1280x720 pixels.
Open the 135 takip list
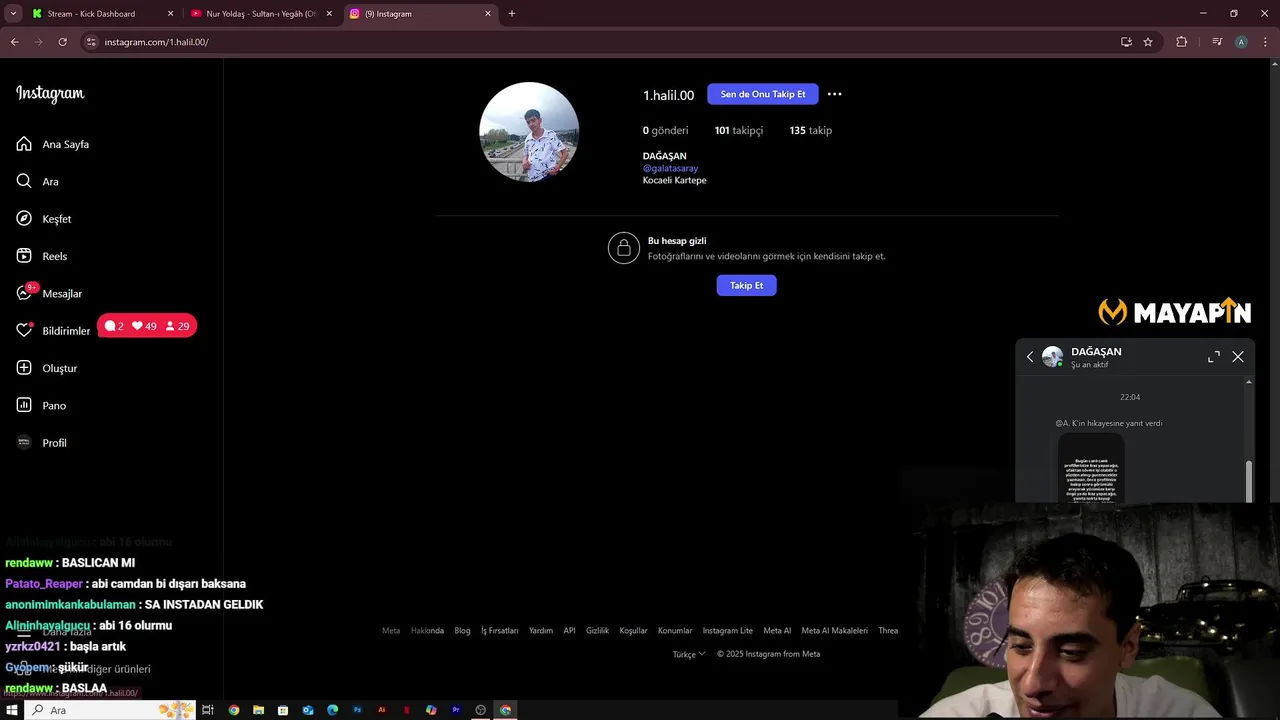click(x=811, y=130)
